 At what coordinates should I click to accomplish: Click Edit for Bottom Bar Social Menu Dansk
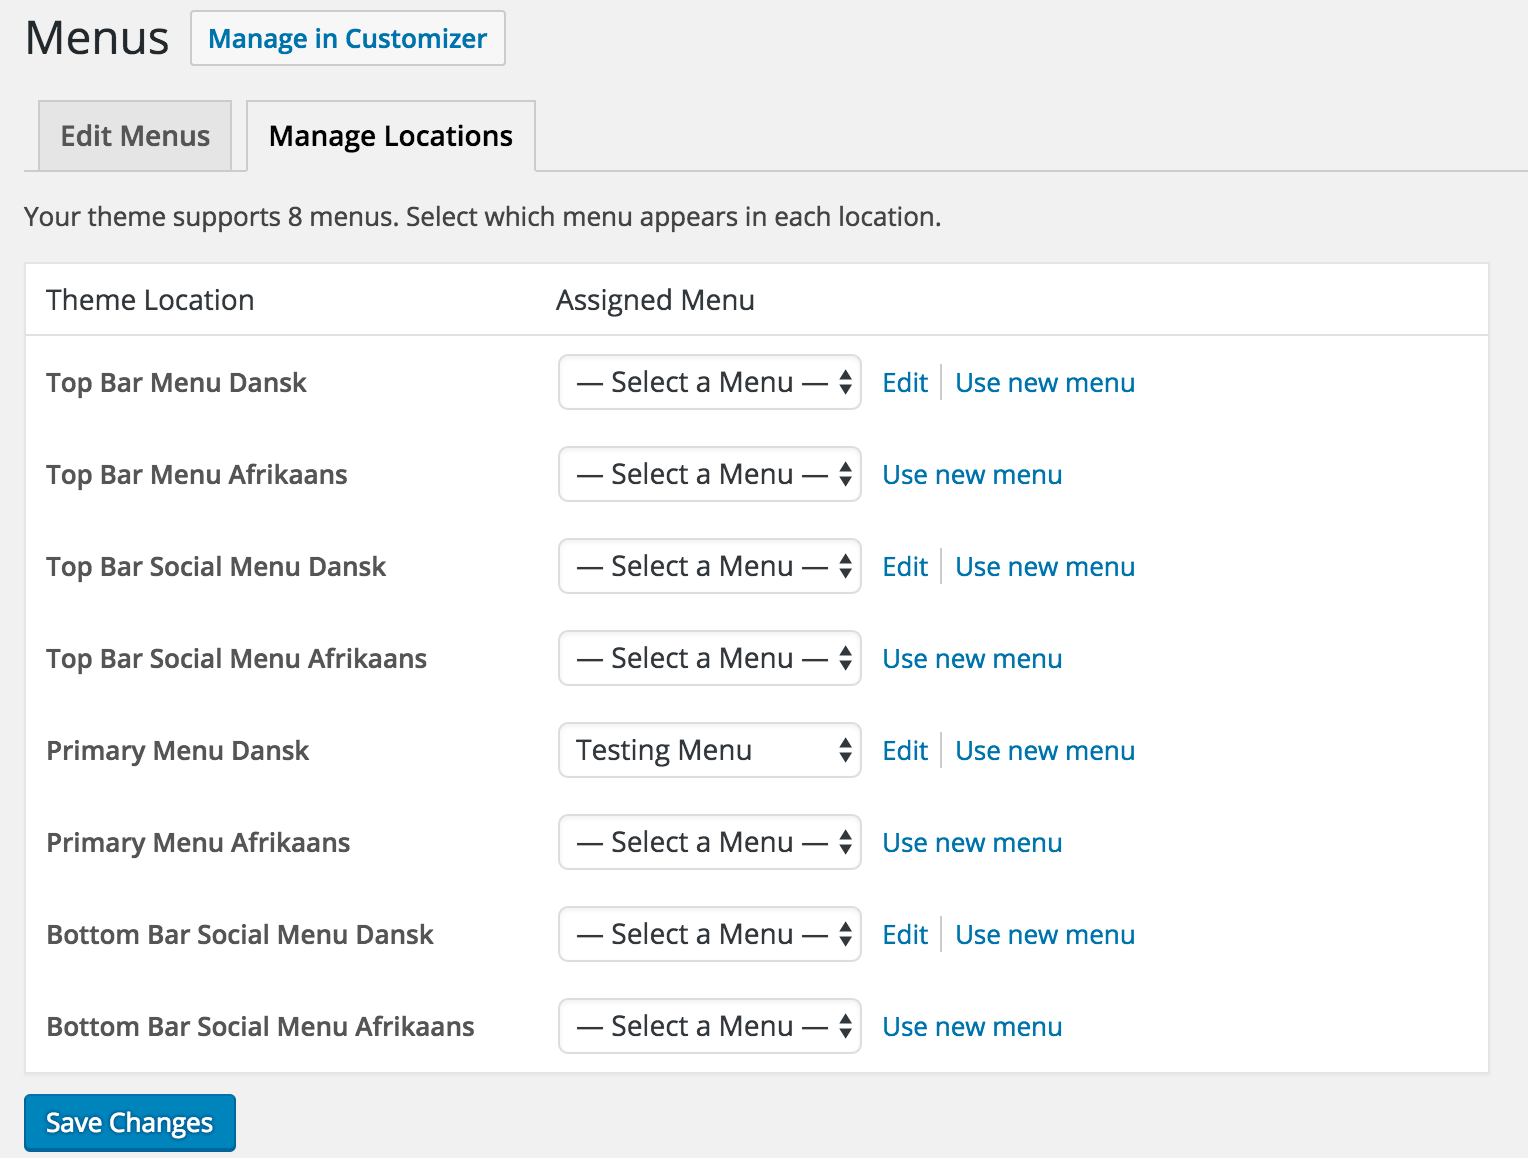(x=904, y=935)
